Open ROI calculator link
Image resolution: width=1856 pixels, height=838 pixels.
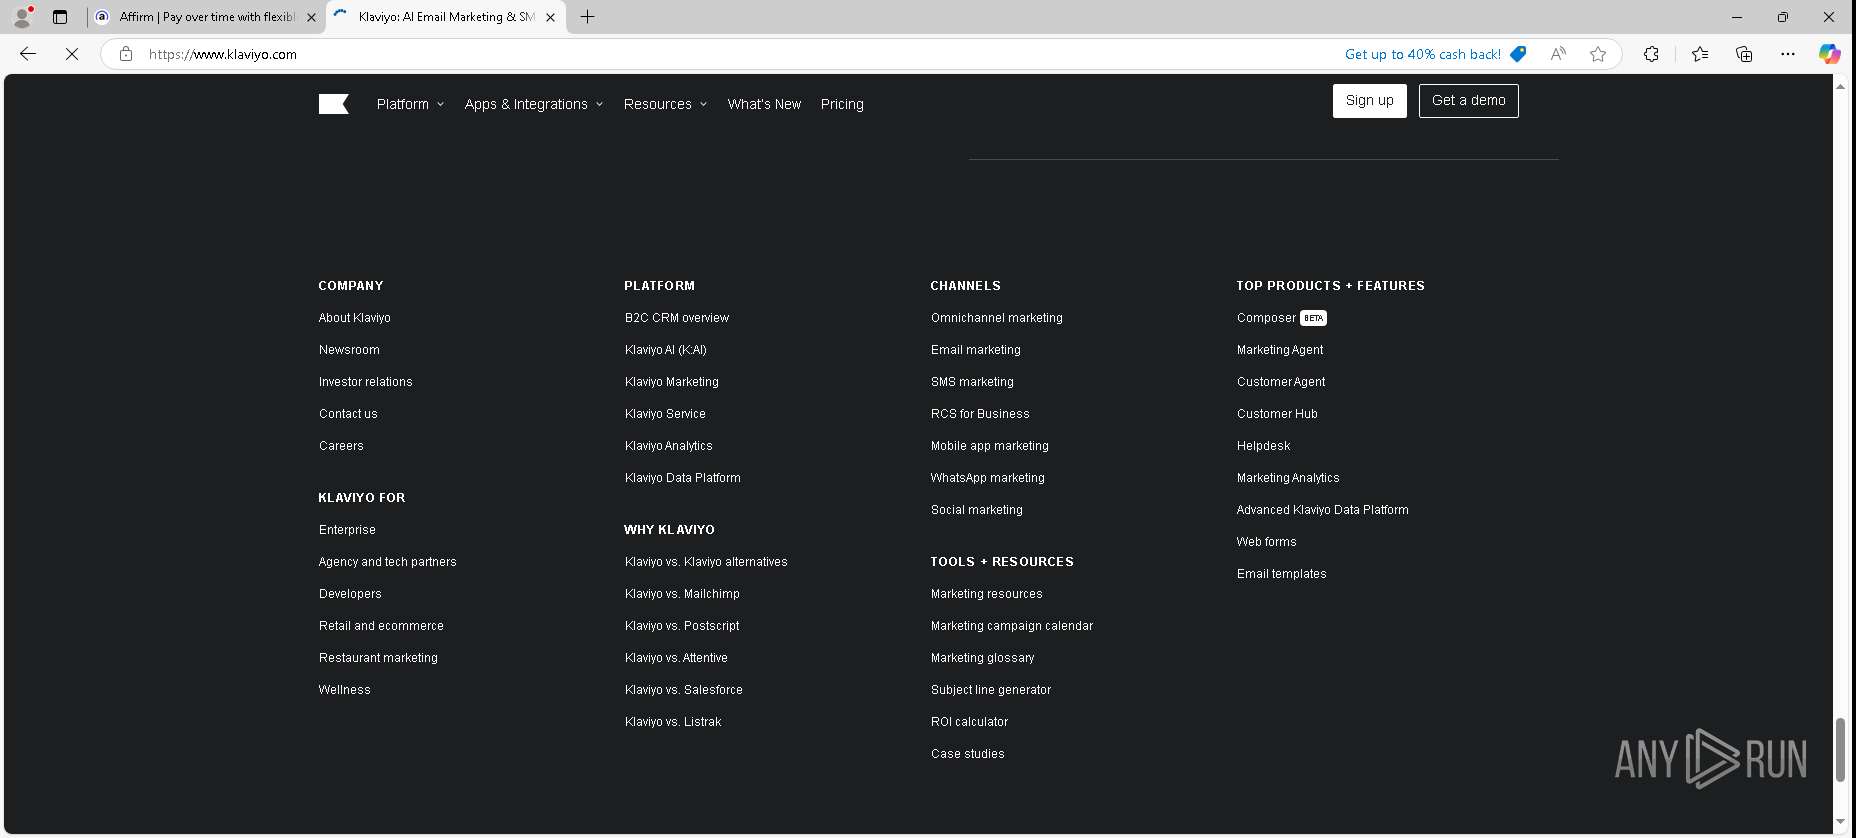969,722
